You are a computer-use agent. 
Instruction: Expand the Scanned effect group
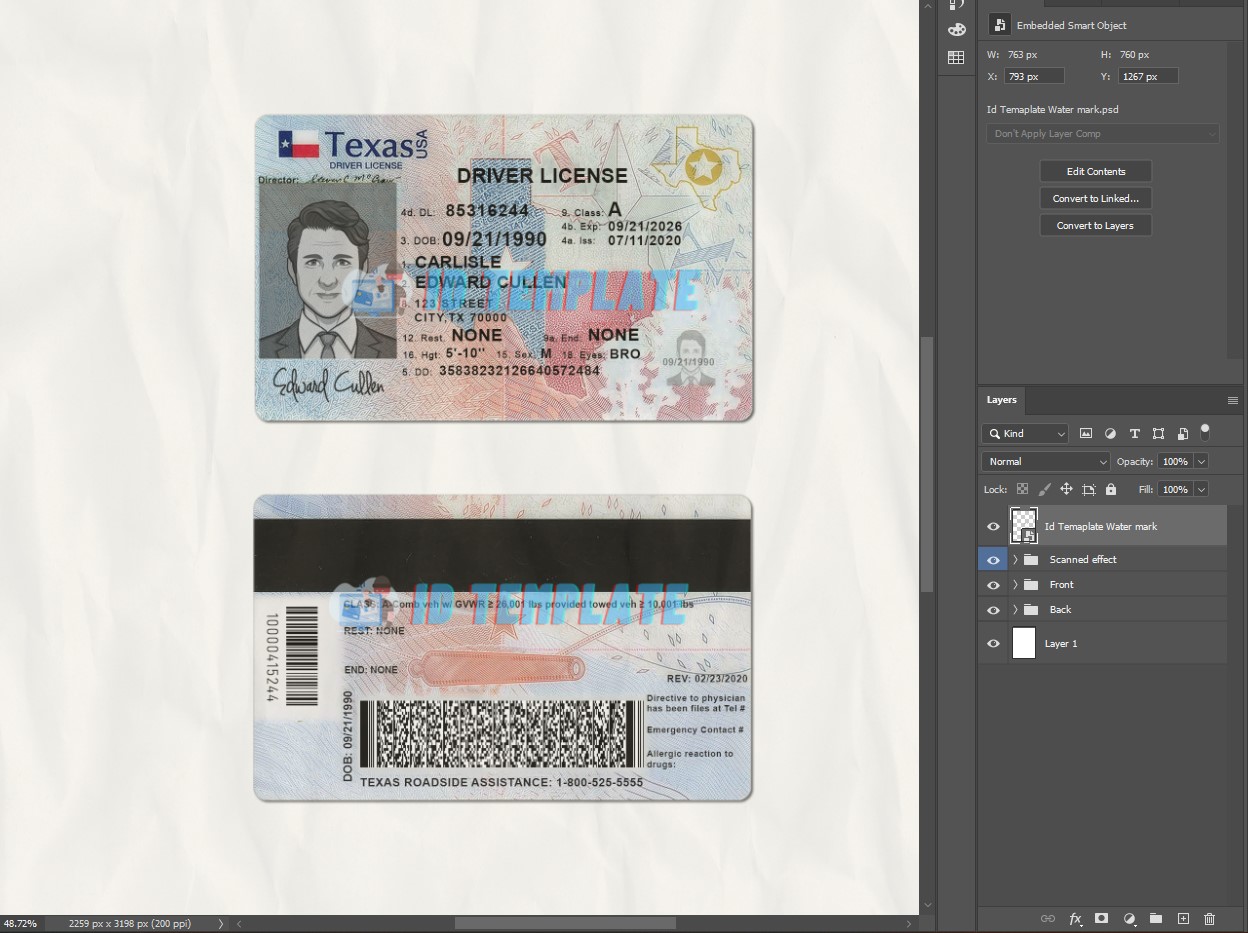(x=1015, y=559)
